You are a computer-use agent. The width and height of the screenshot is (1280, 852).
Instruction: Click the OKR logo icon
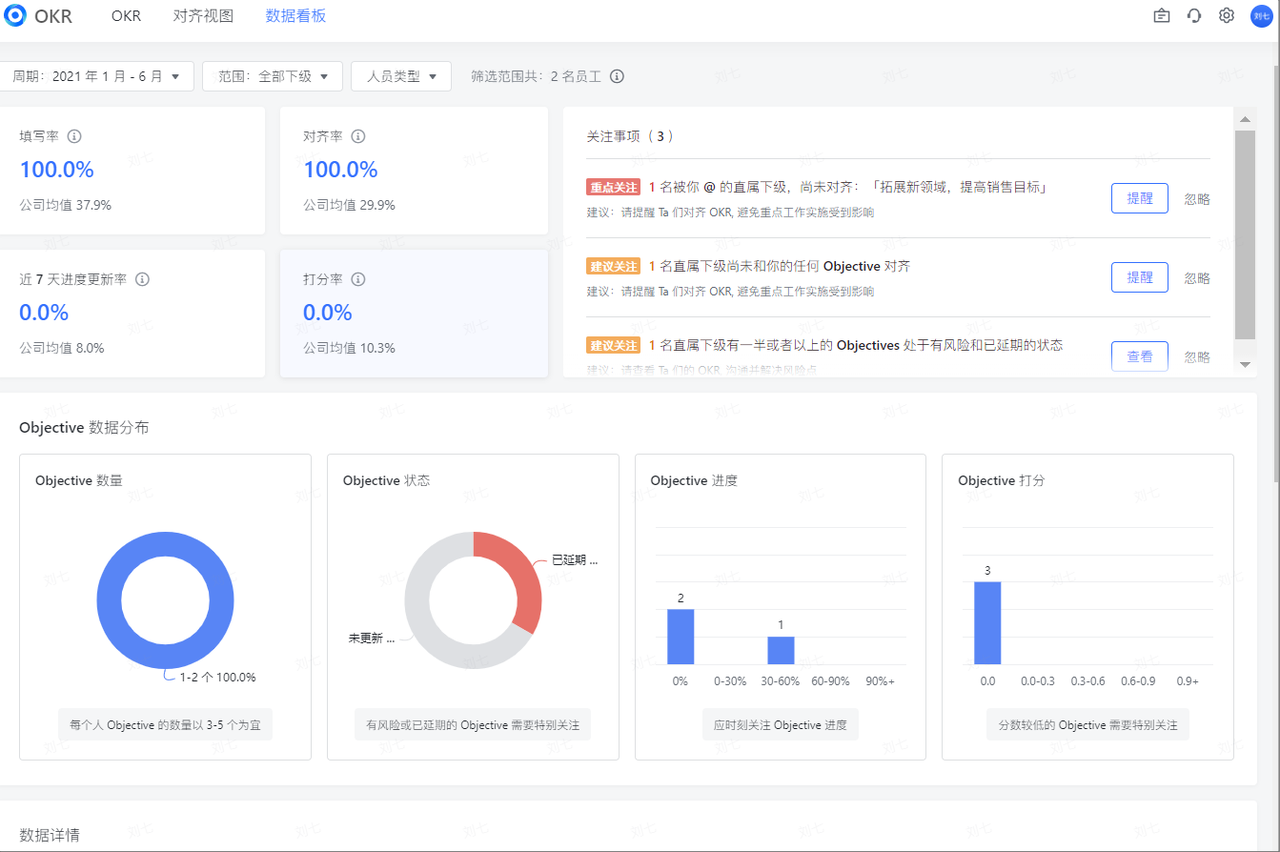click(x=15, y=16)
